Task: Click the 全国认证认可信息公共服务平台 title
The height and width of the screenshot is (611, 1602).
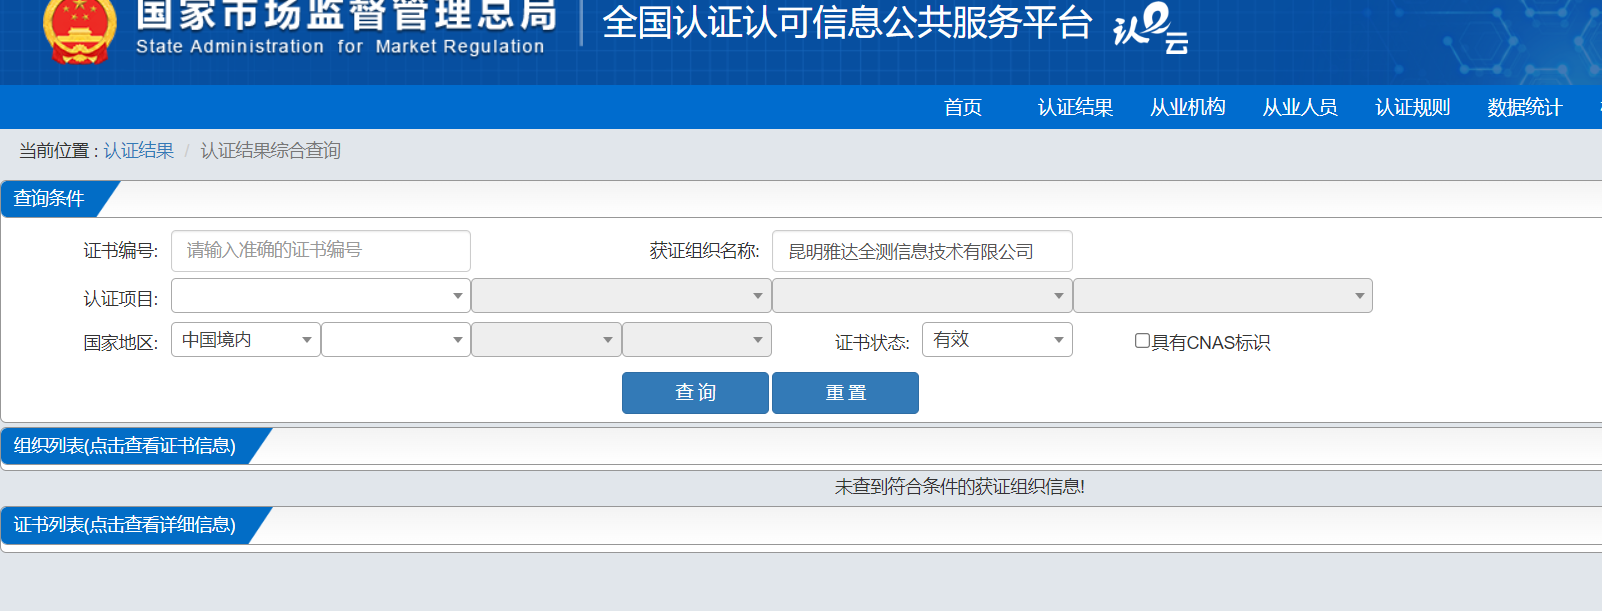Action: pyautogui.click(x=847, y=23)
